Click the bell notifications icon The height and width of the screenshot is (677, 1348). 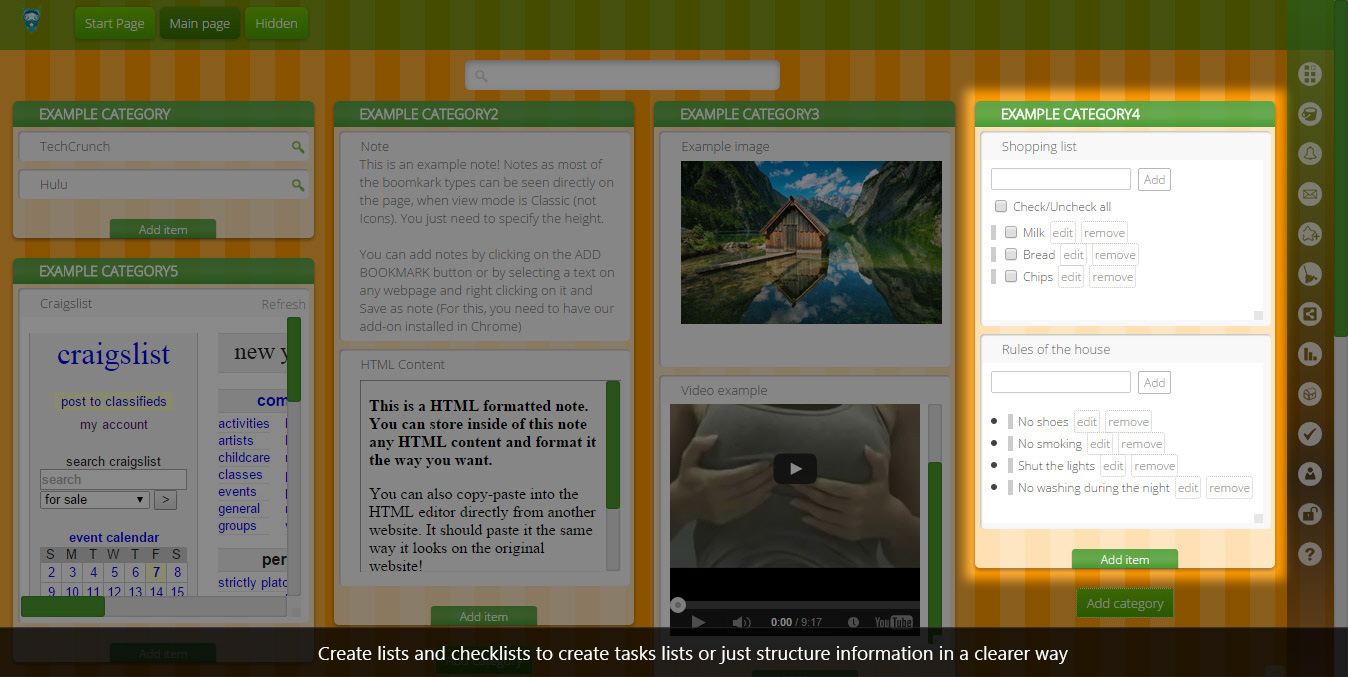point(1309,154)
